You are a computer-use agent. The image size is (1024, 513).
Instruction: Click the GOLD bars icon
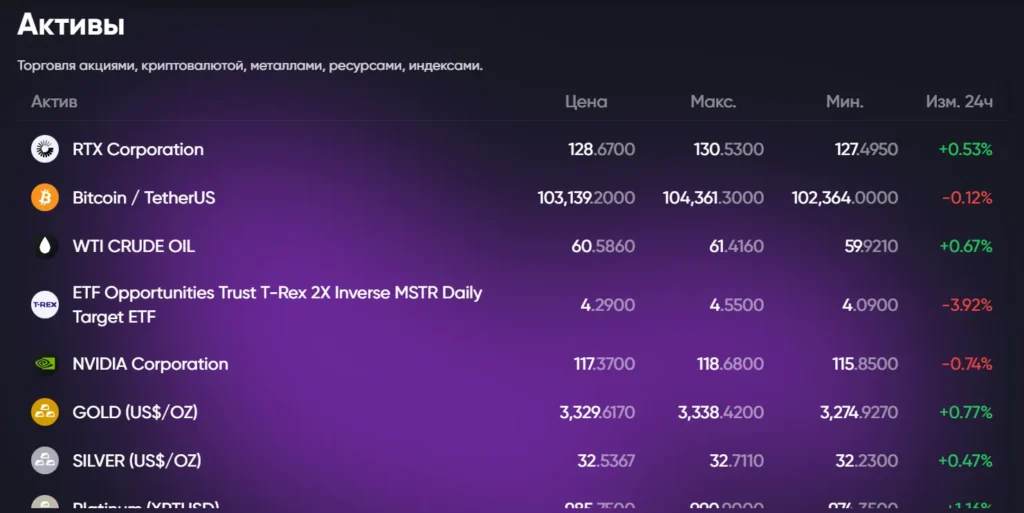[x=45, y=412]
